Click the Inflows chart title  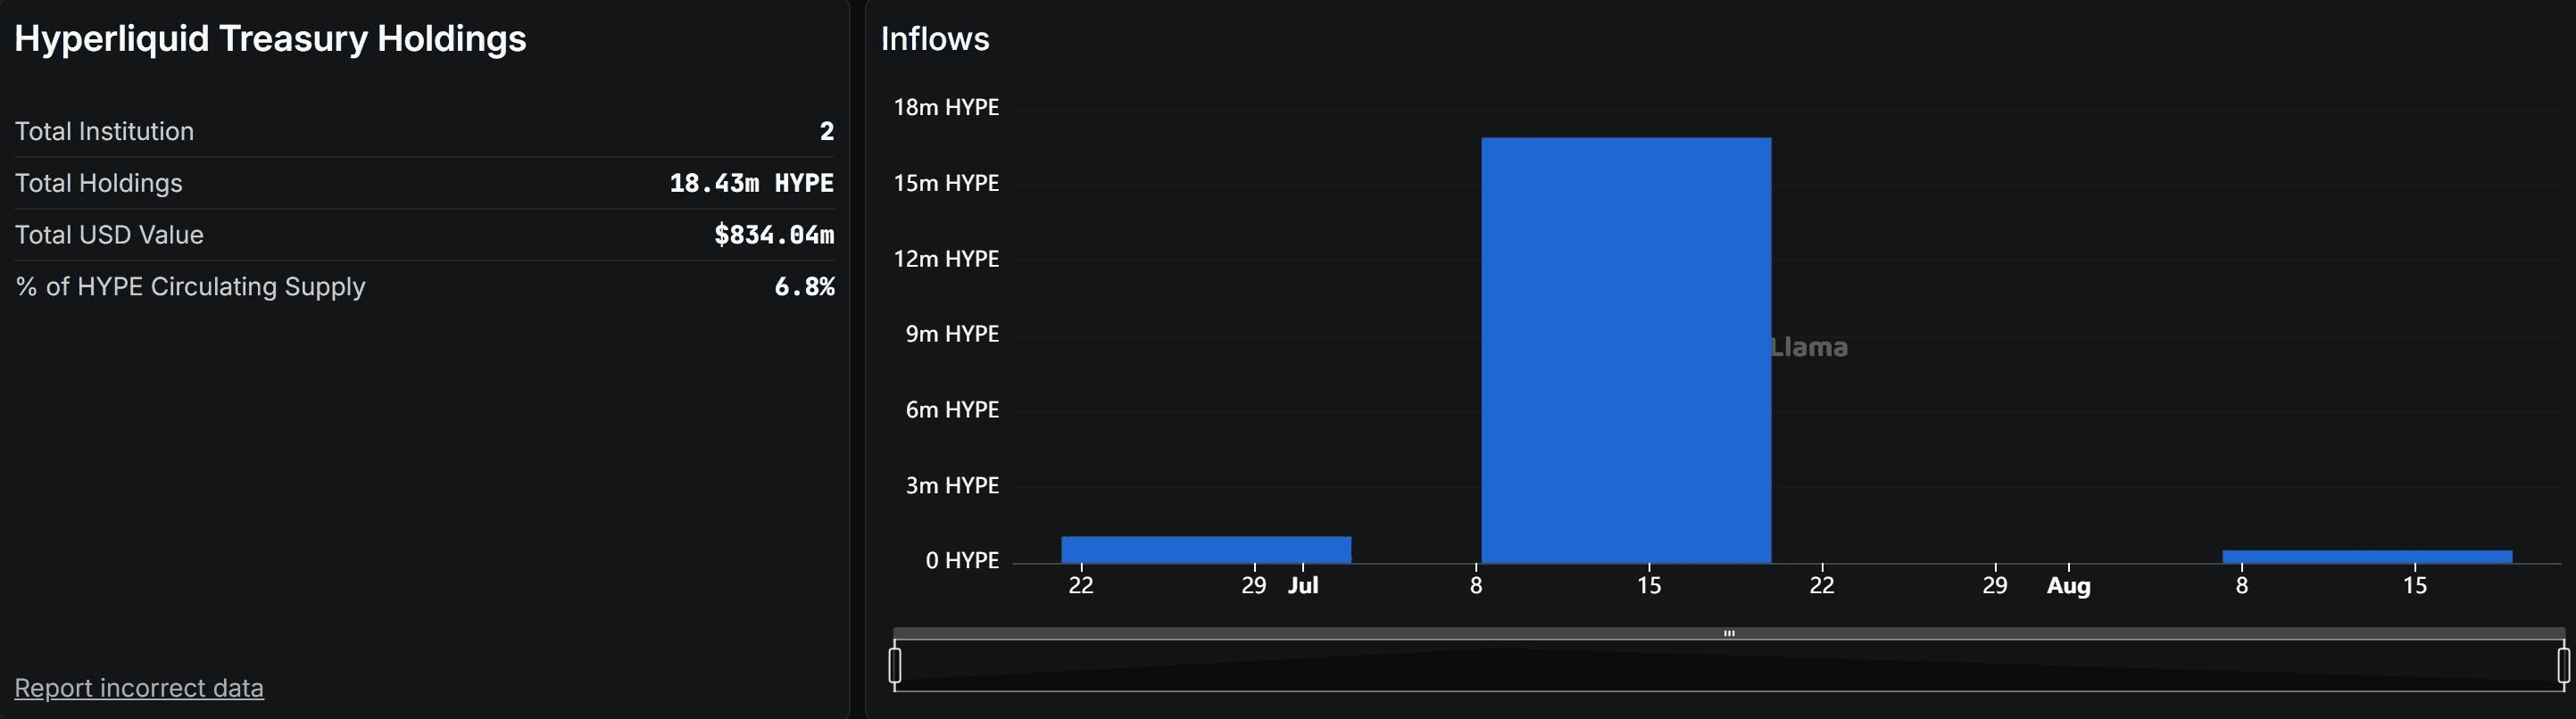tap(935, 38)
